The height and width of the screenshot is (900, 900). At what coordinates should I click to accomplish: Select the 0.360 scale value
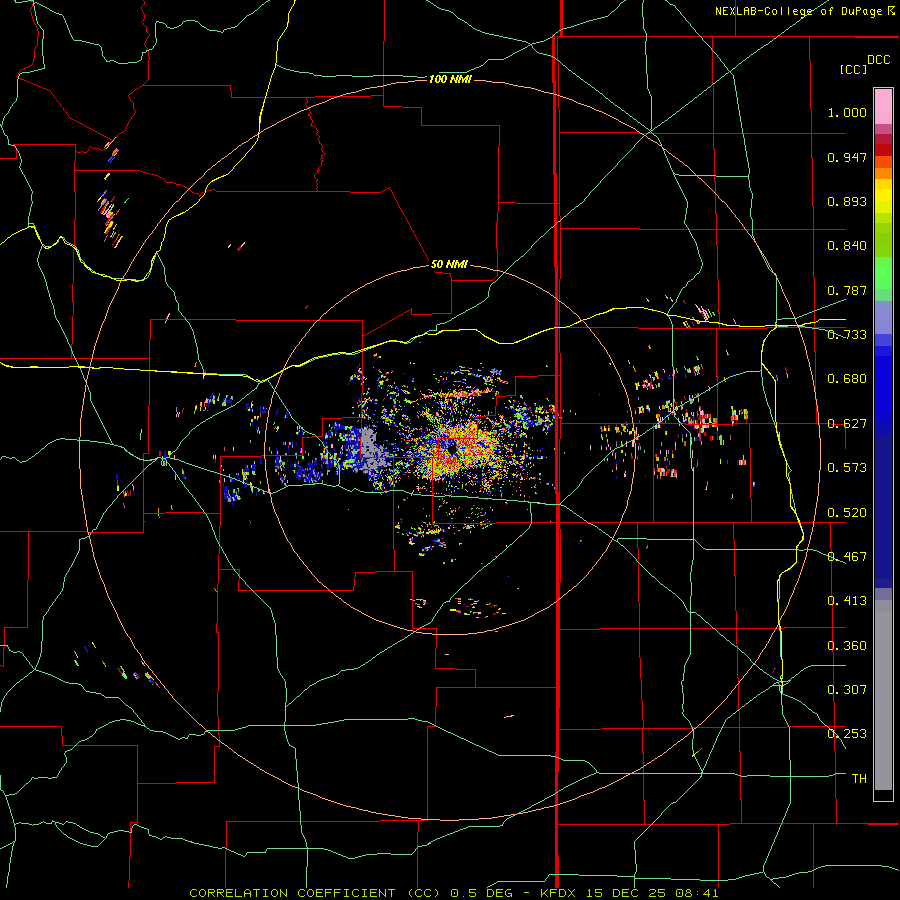click(847, 646)
